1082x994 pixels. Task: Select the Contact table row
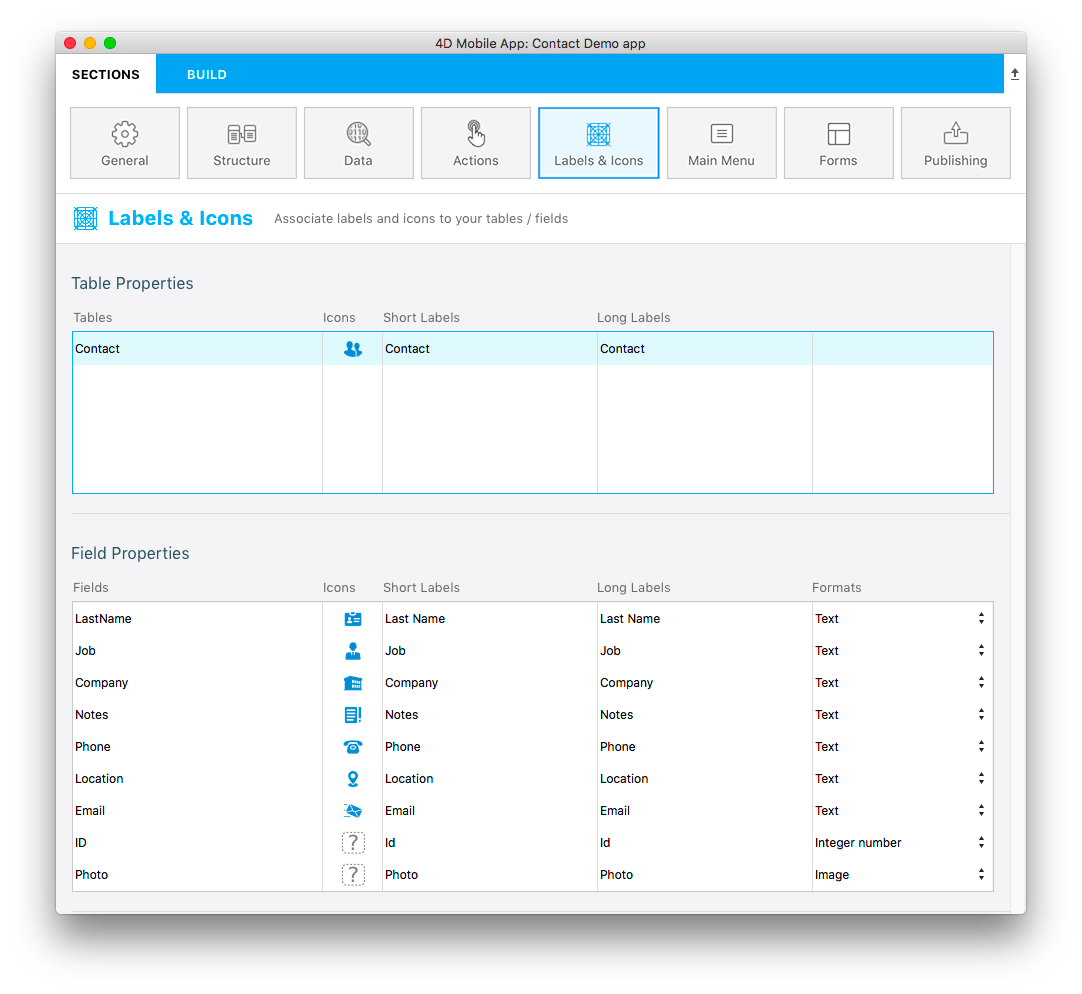pyautogui.click(x=533, y=349)
